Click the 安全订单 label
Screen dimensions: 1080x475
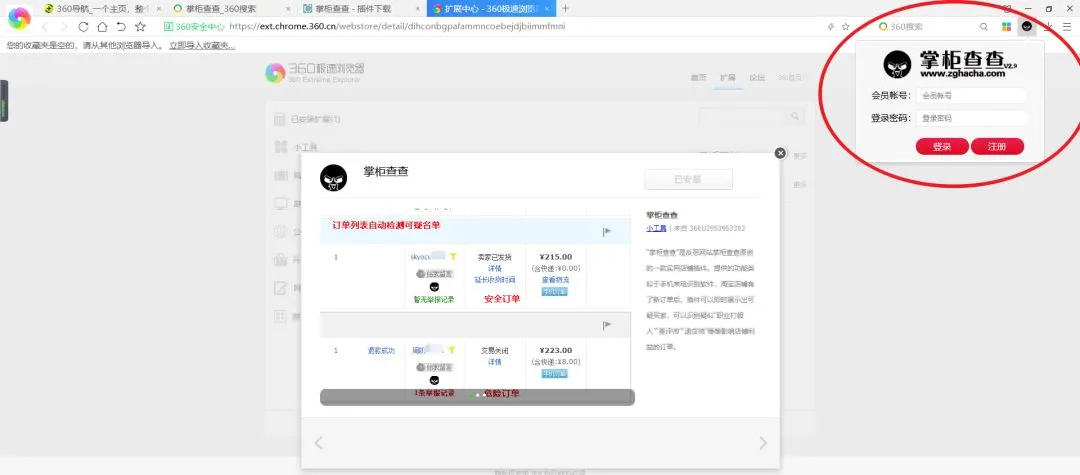point(501,299)
